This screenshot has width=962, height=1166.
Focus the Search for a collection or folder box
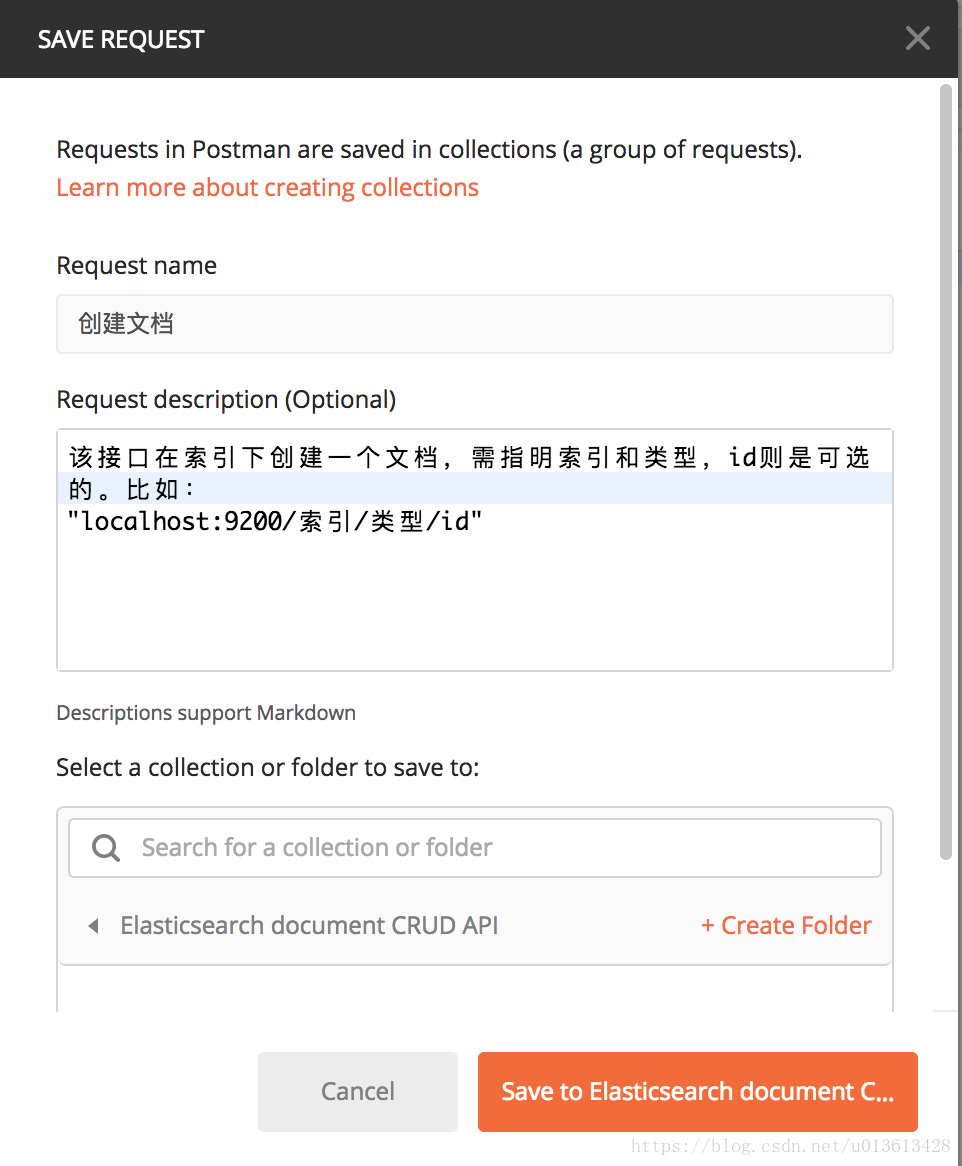pos(474,848)
